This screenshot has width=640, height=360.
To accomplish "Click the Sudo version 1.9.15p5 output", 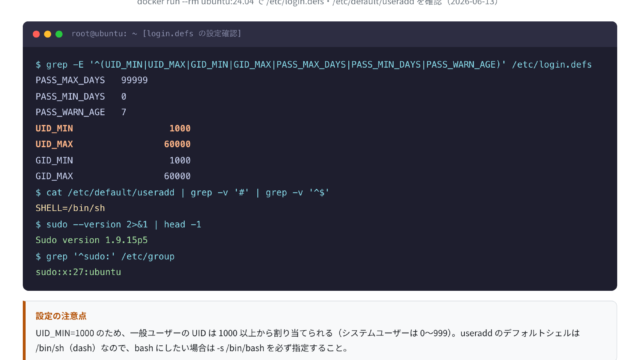I will coord(91,240).
